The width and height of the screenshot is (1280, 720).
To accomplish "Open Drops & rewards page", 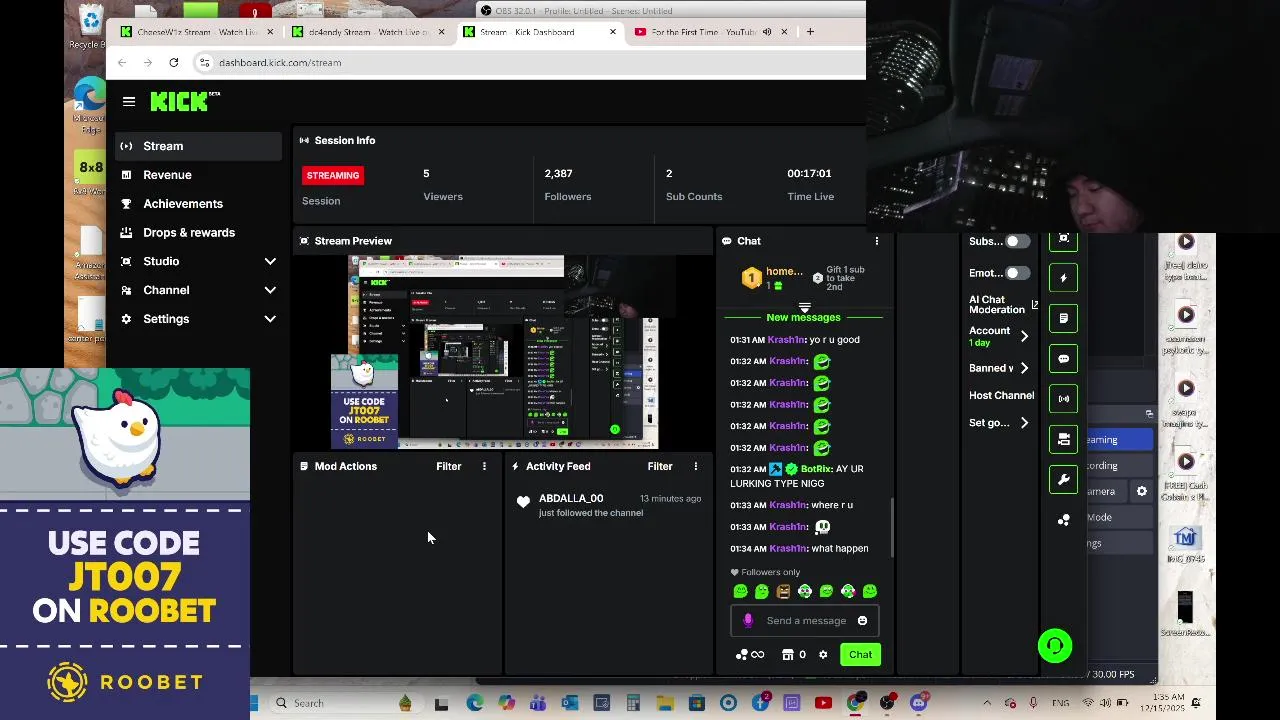I will 198,233.
